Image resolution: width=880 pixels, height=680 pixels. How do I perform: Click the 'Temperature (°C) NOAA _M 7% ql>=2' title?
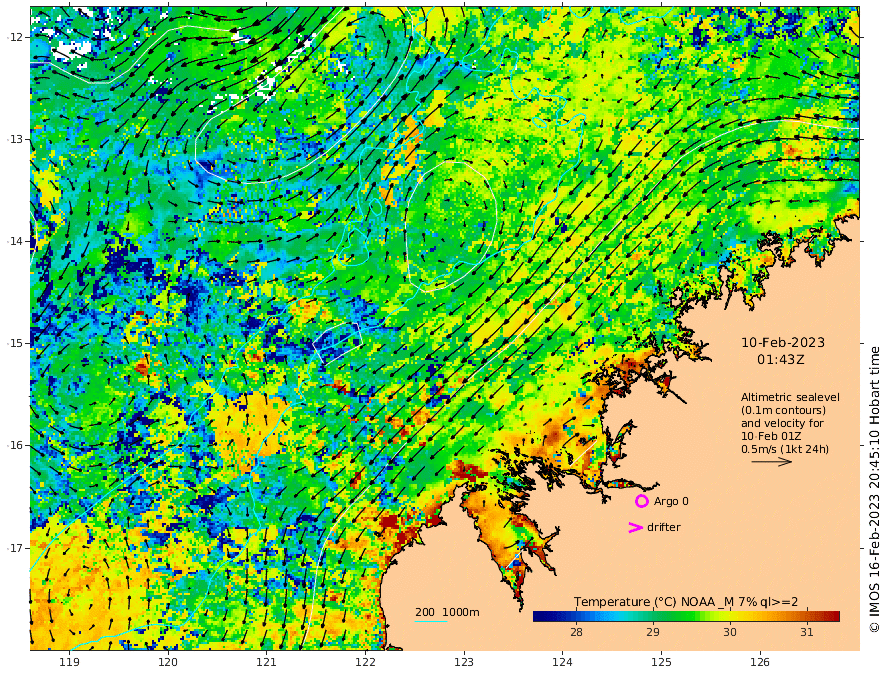tap(686, 602)
